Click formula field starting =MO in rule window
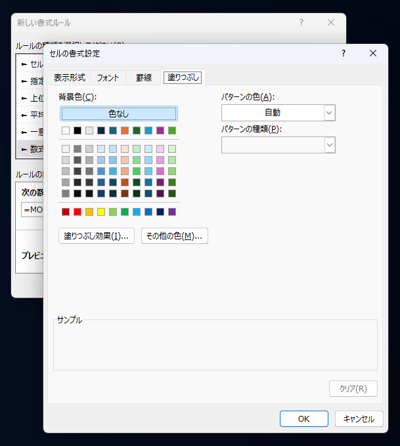Image resolution: width=400 pixels, height=446 pixels. (32, 210)
